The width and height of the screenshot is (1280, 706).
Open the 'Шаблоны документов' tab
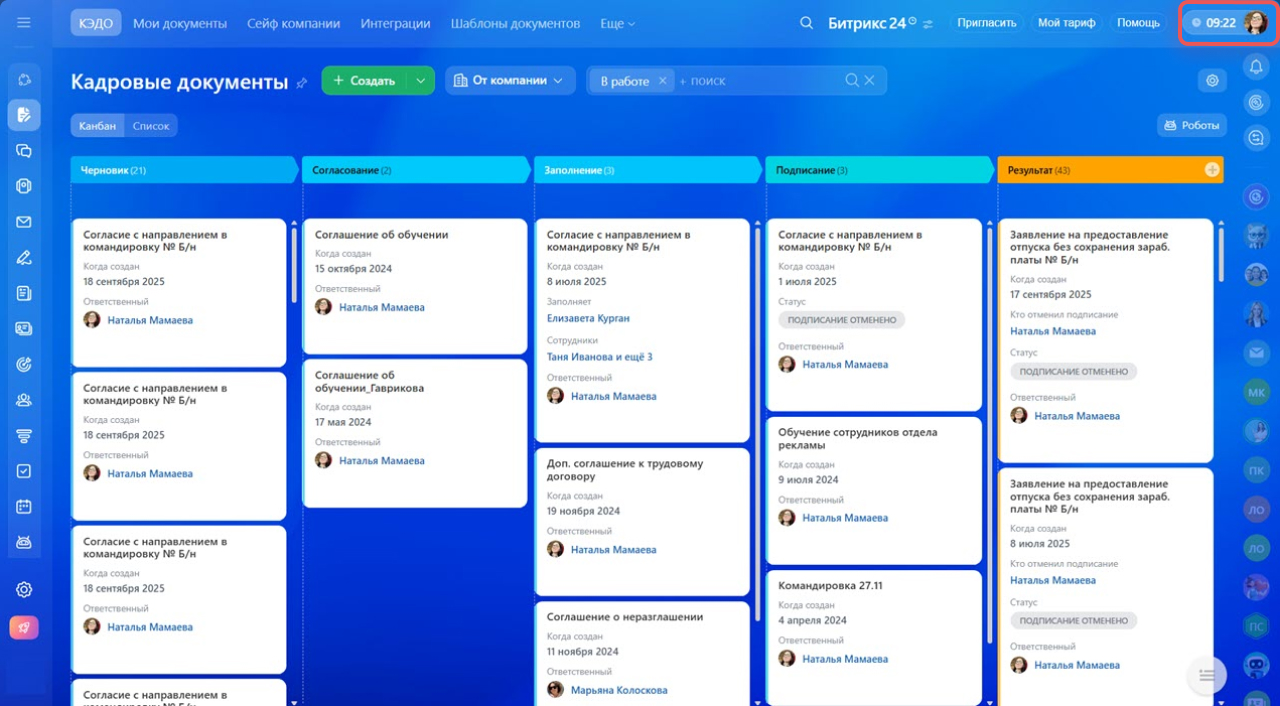point(514,23)
